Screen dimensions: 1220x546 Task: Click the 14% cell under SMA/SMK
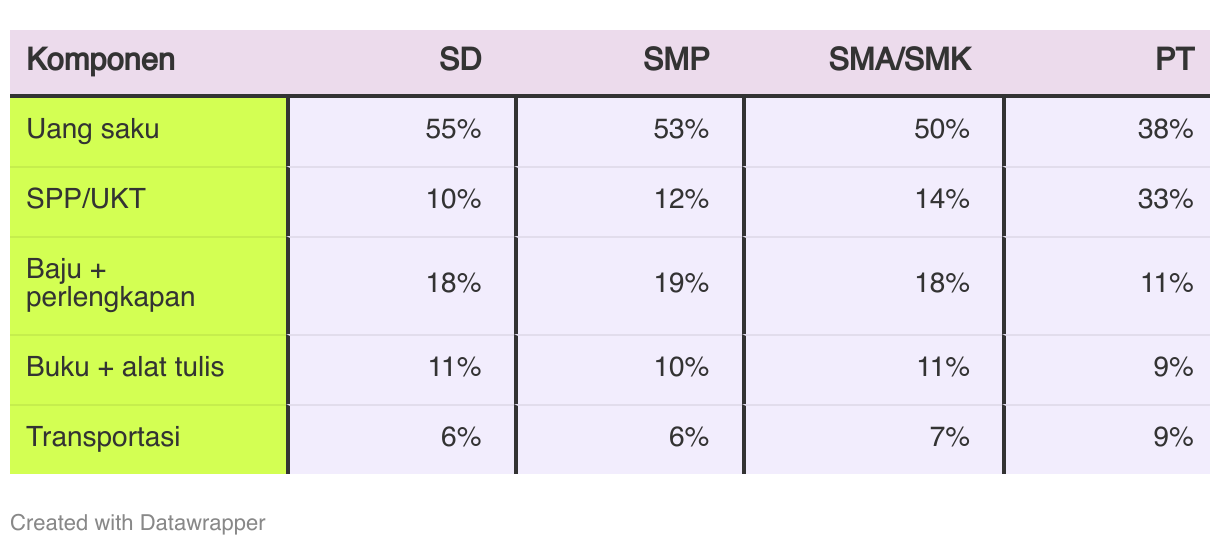coord(942,198)
